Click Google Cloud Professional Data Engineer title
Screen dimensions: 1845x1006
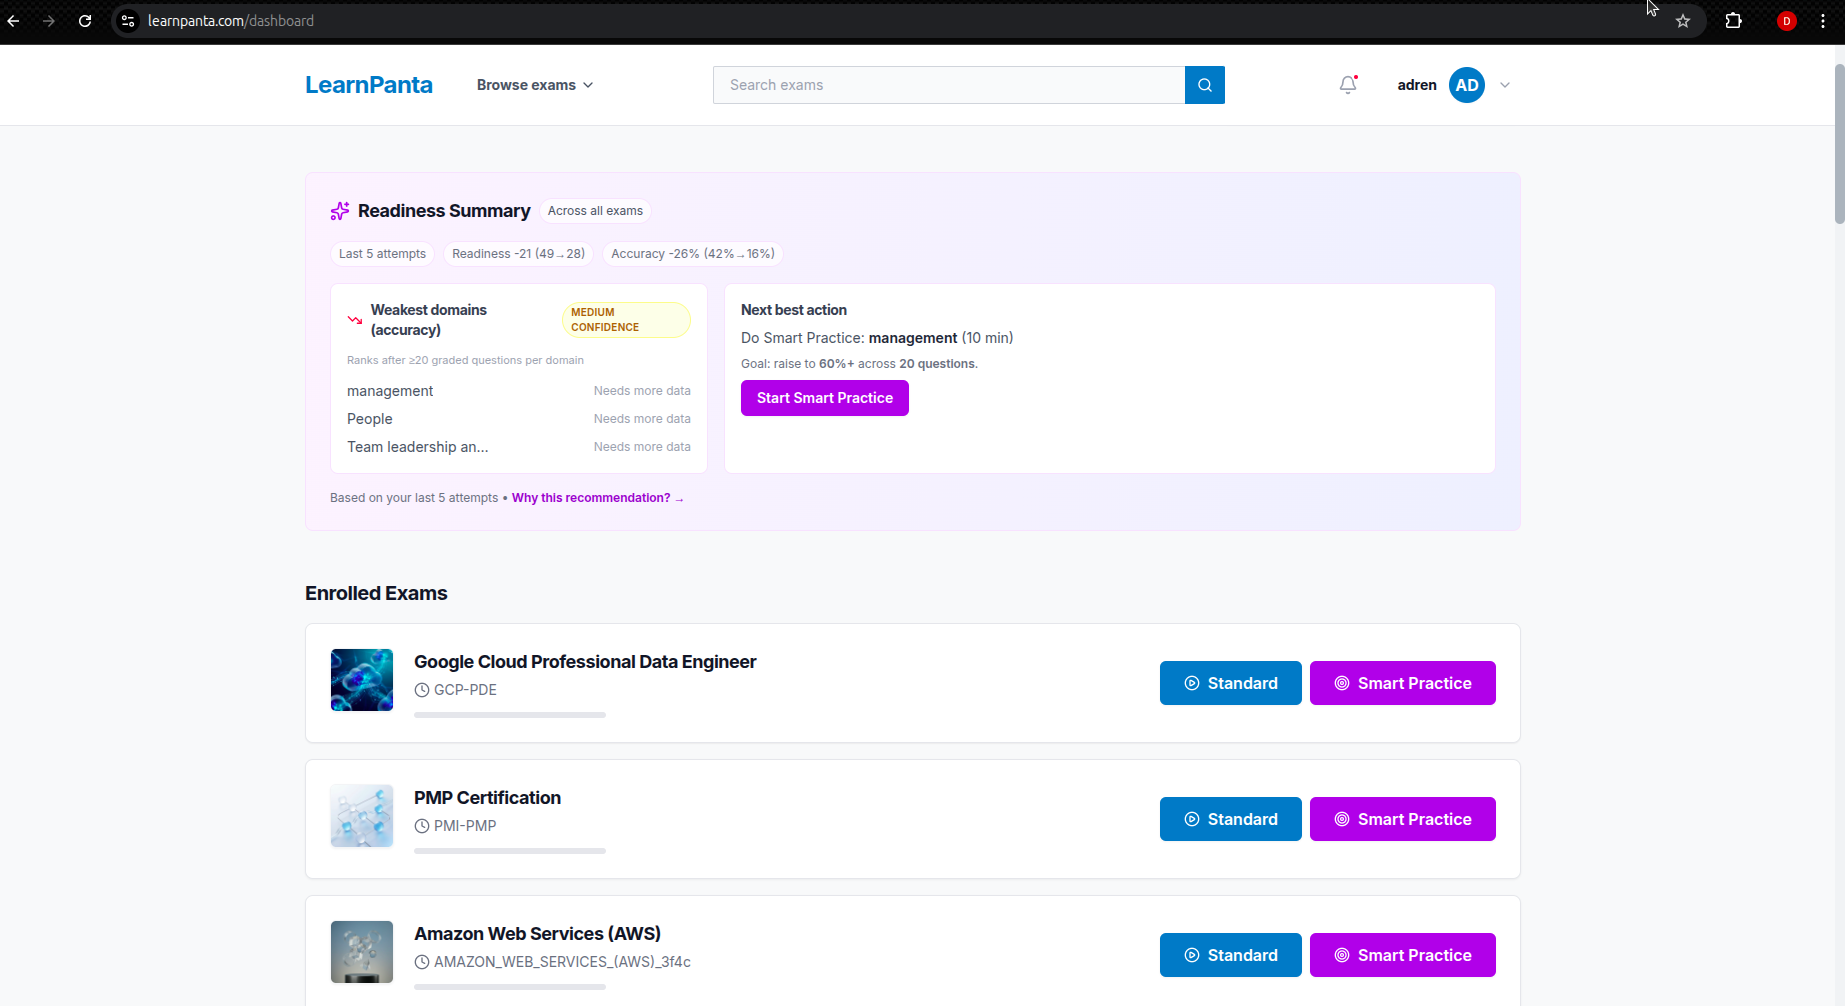coord(585,662)
